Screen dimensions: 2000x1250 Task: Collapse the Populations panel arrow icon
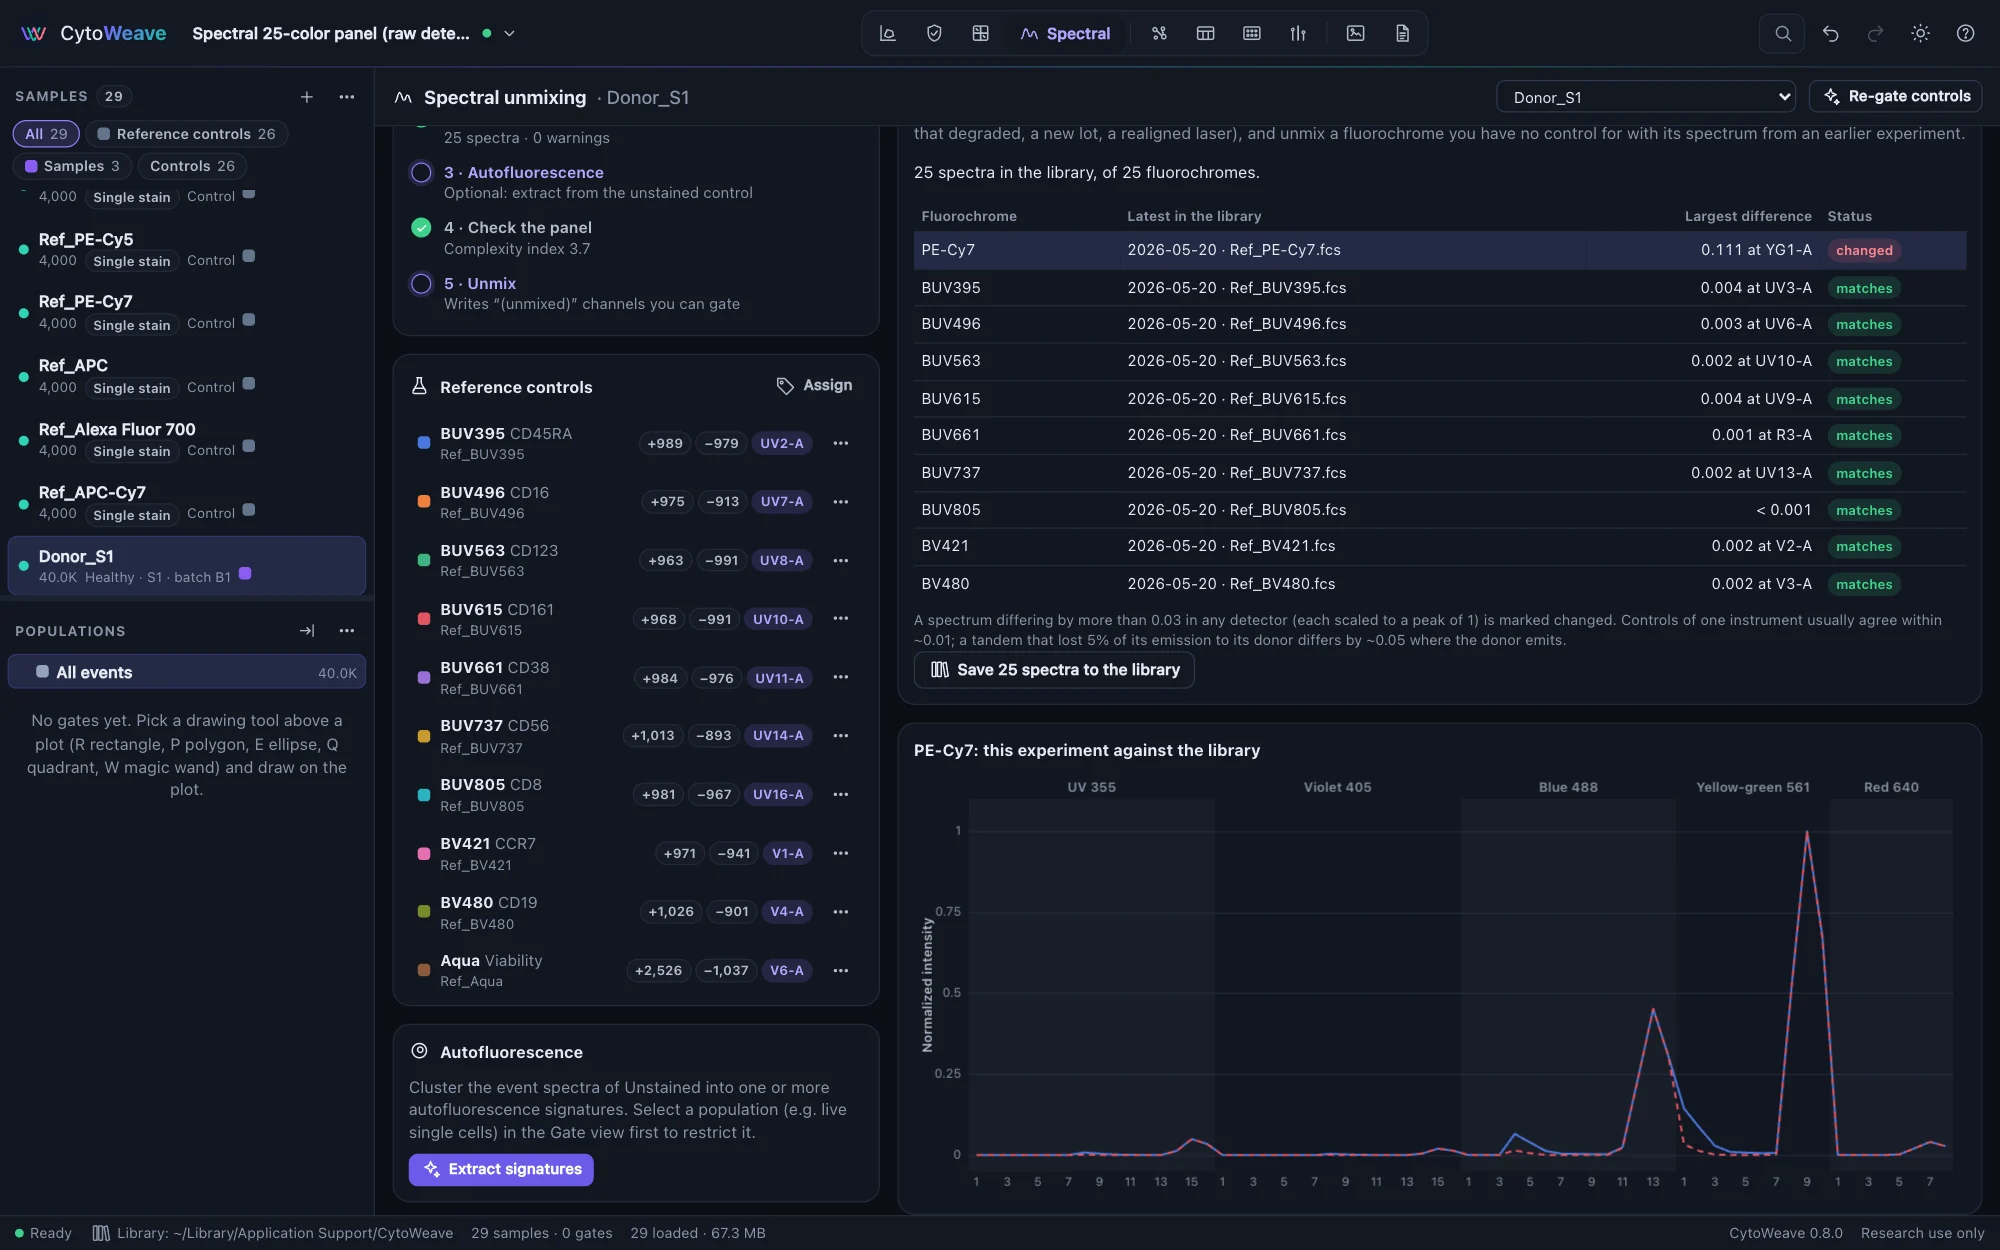pos(307,631)
